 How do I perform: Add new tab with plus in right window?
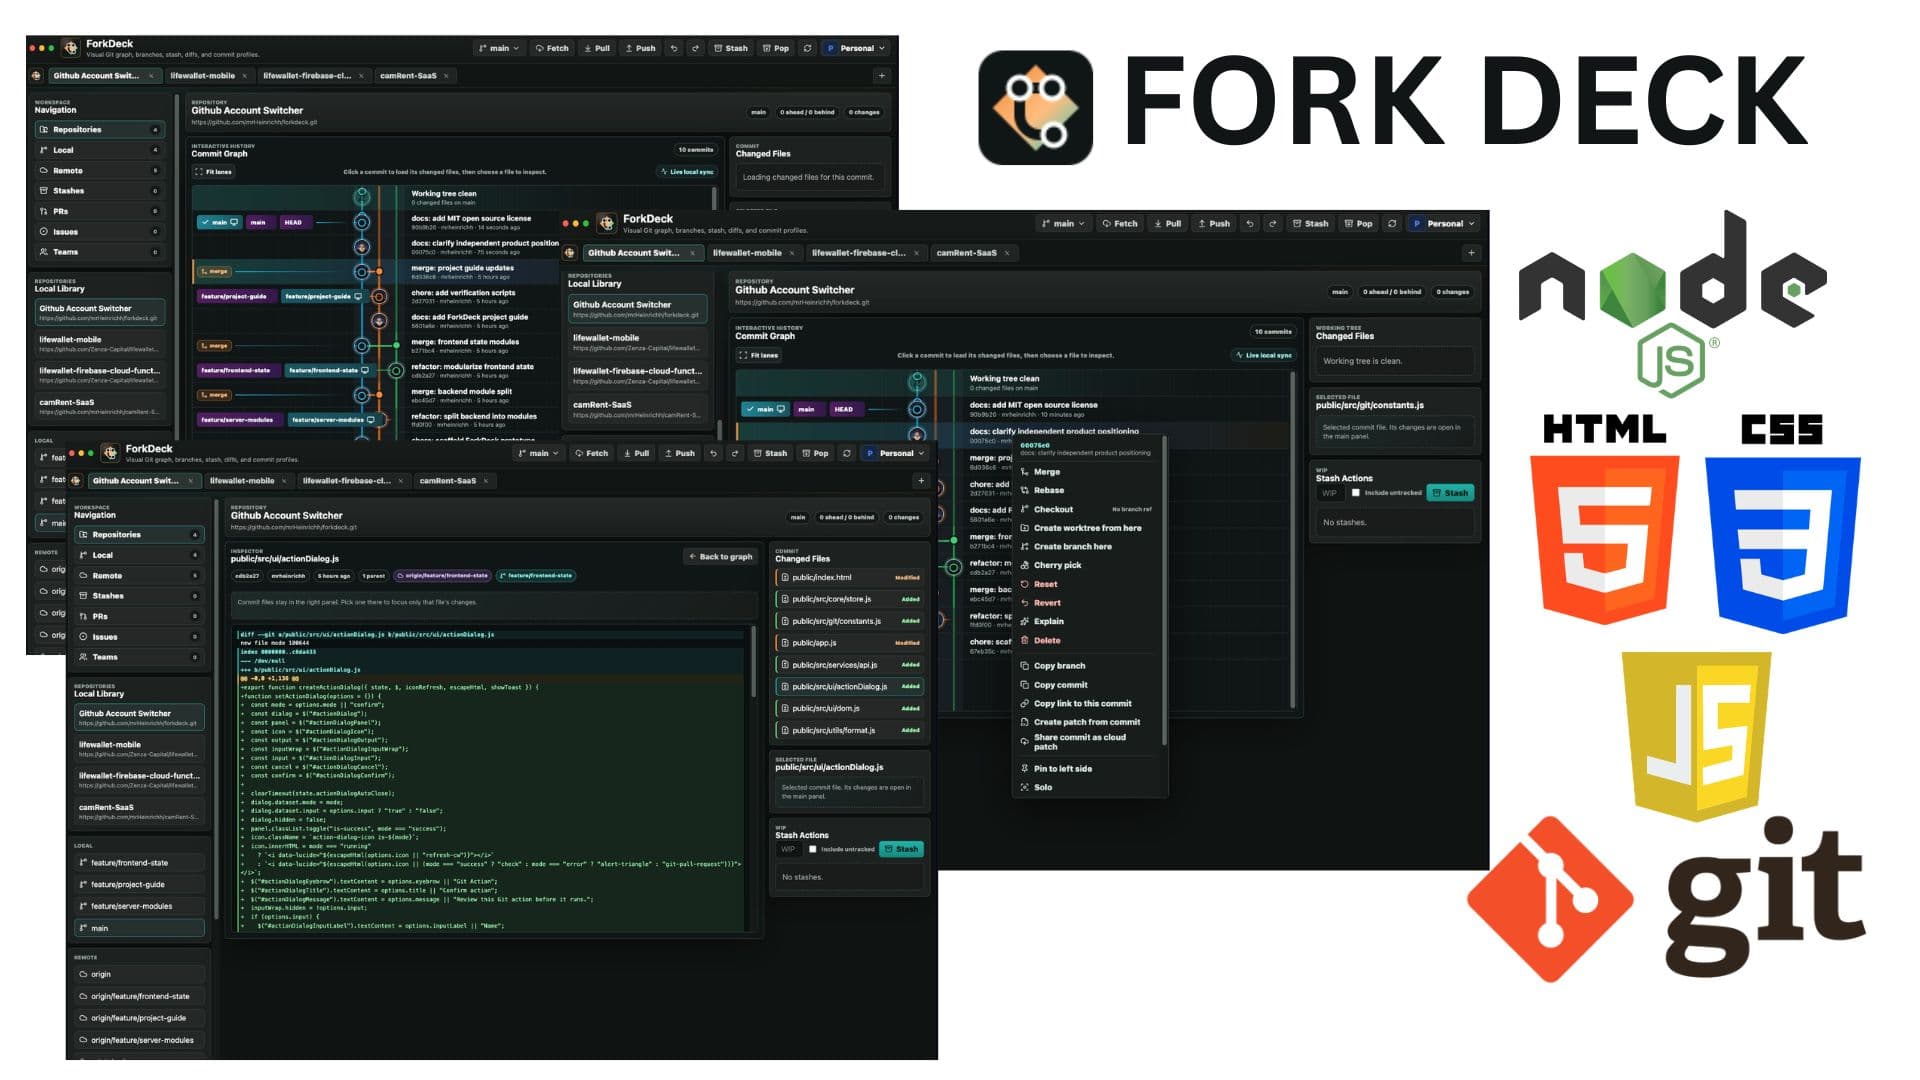point(1471,253)
